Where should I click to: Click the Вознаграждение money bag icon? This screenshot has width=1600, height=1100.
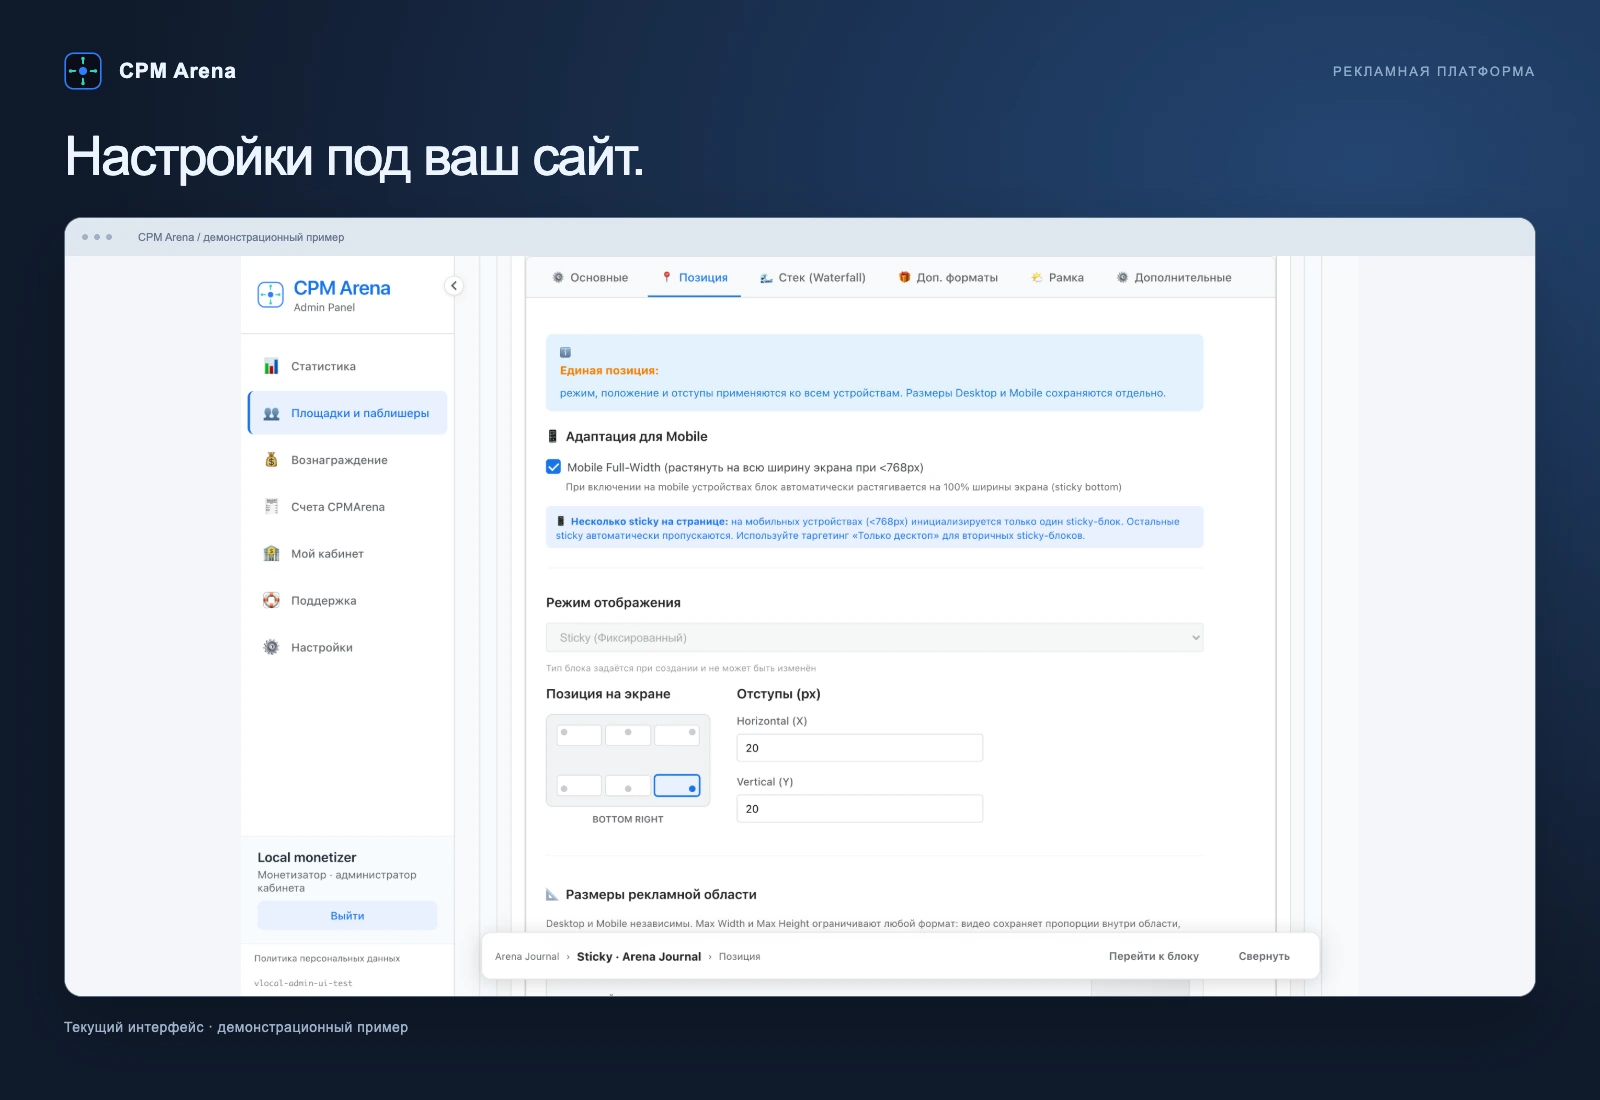(x=271, y=460)
